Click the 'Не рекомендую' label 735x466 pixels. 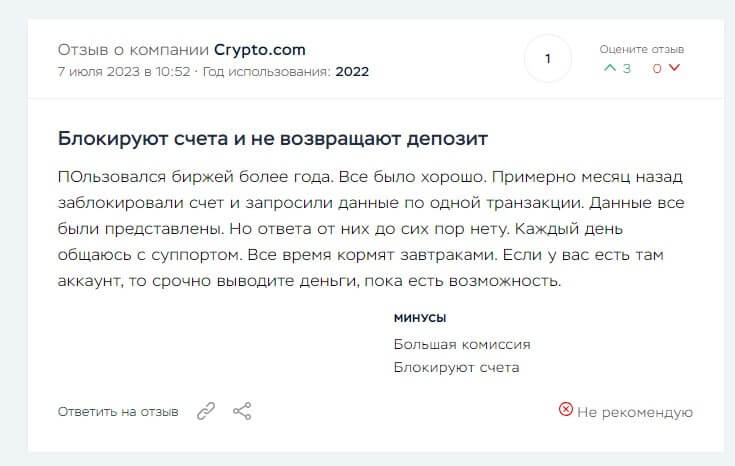point(634,411)
